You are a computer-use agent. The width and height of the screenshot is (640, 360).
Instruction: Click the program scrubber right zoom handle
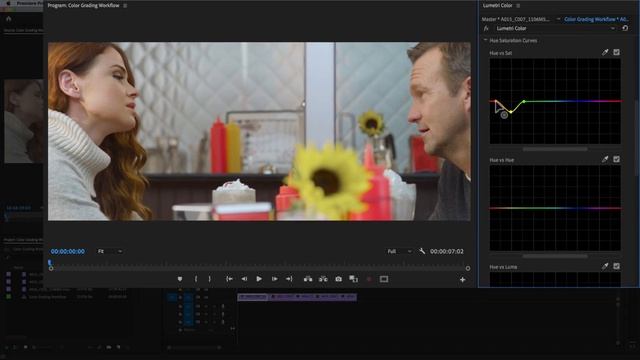[468, 268]
